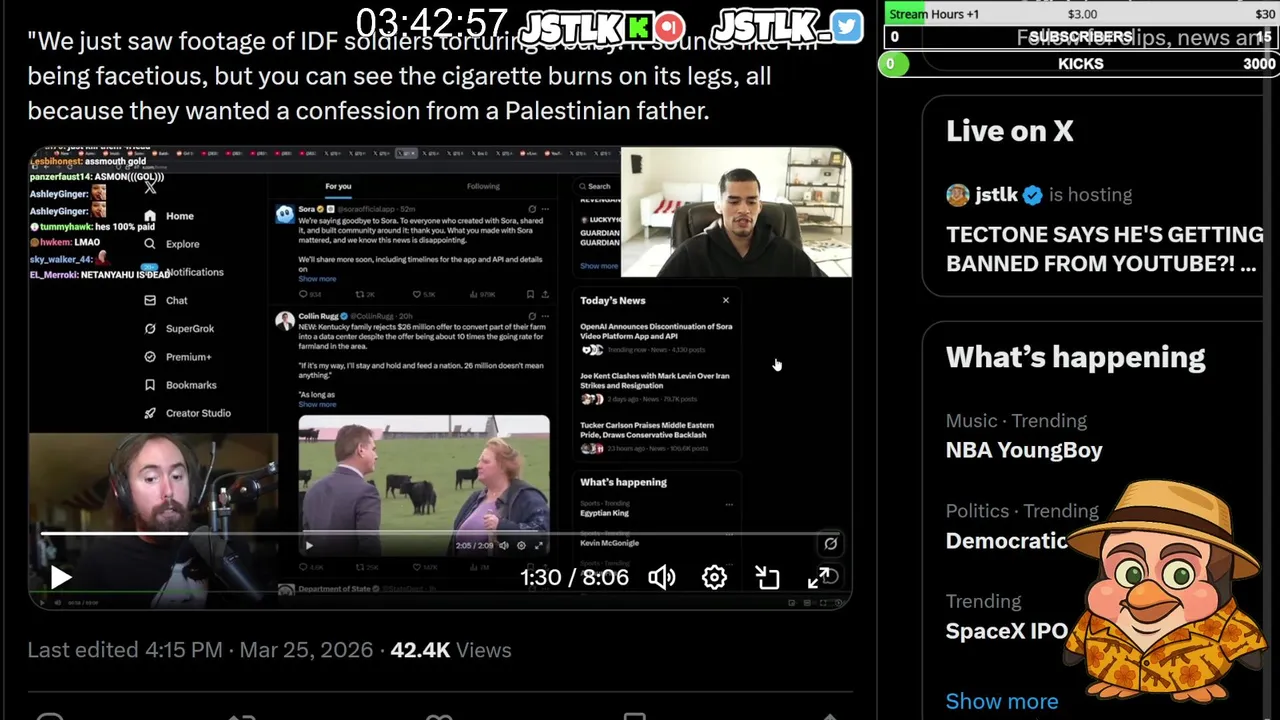The height and width of the screenshot is (720, 1280).
Task: Open the TECTONE SAYS HE'S GETTING BANNED broadcast
Action: click(1104, 249)
